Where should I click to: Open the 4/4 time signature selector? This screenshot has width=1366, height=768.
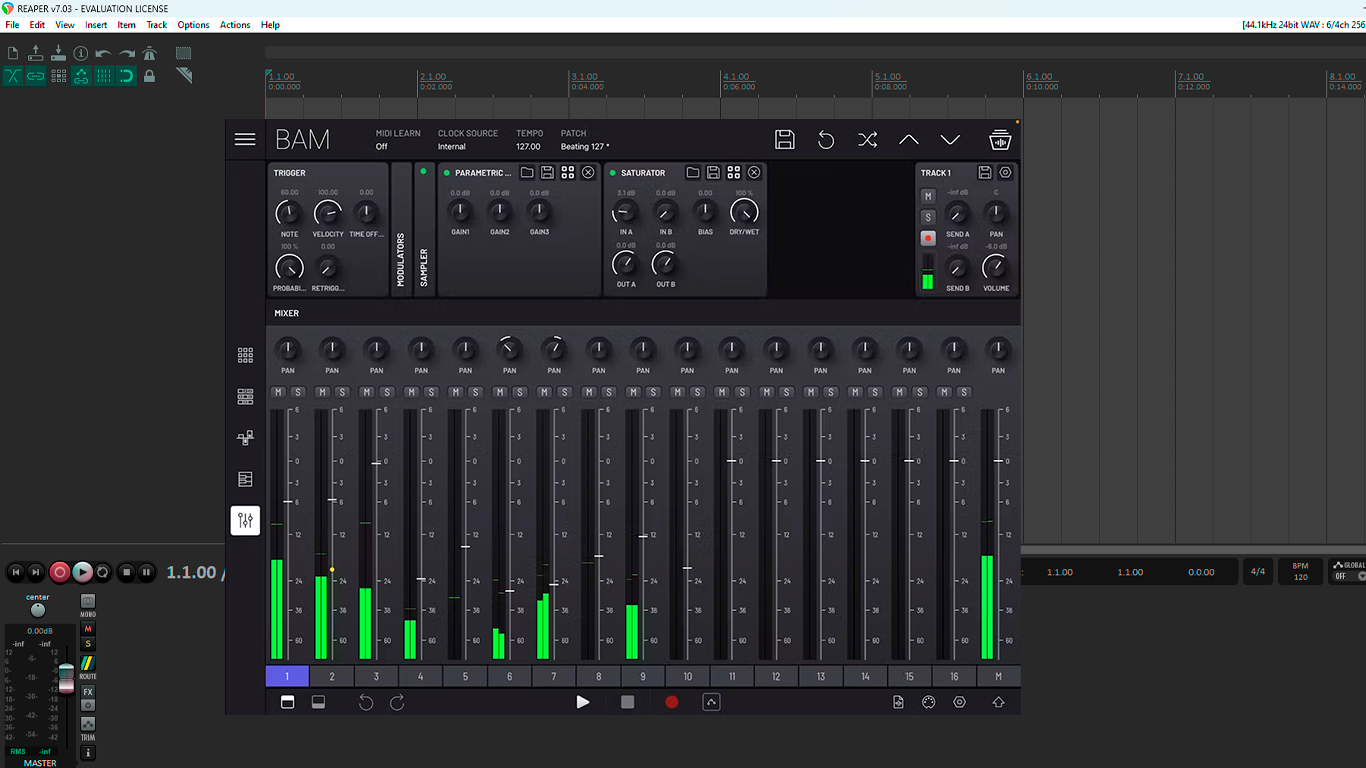[1258, 572]
